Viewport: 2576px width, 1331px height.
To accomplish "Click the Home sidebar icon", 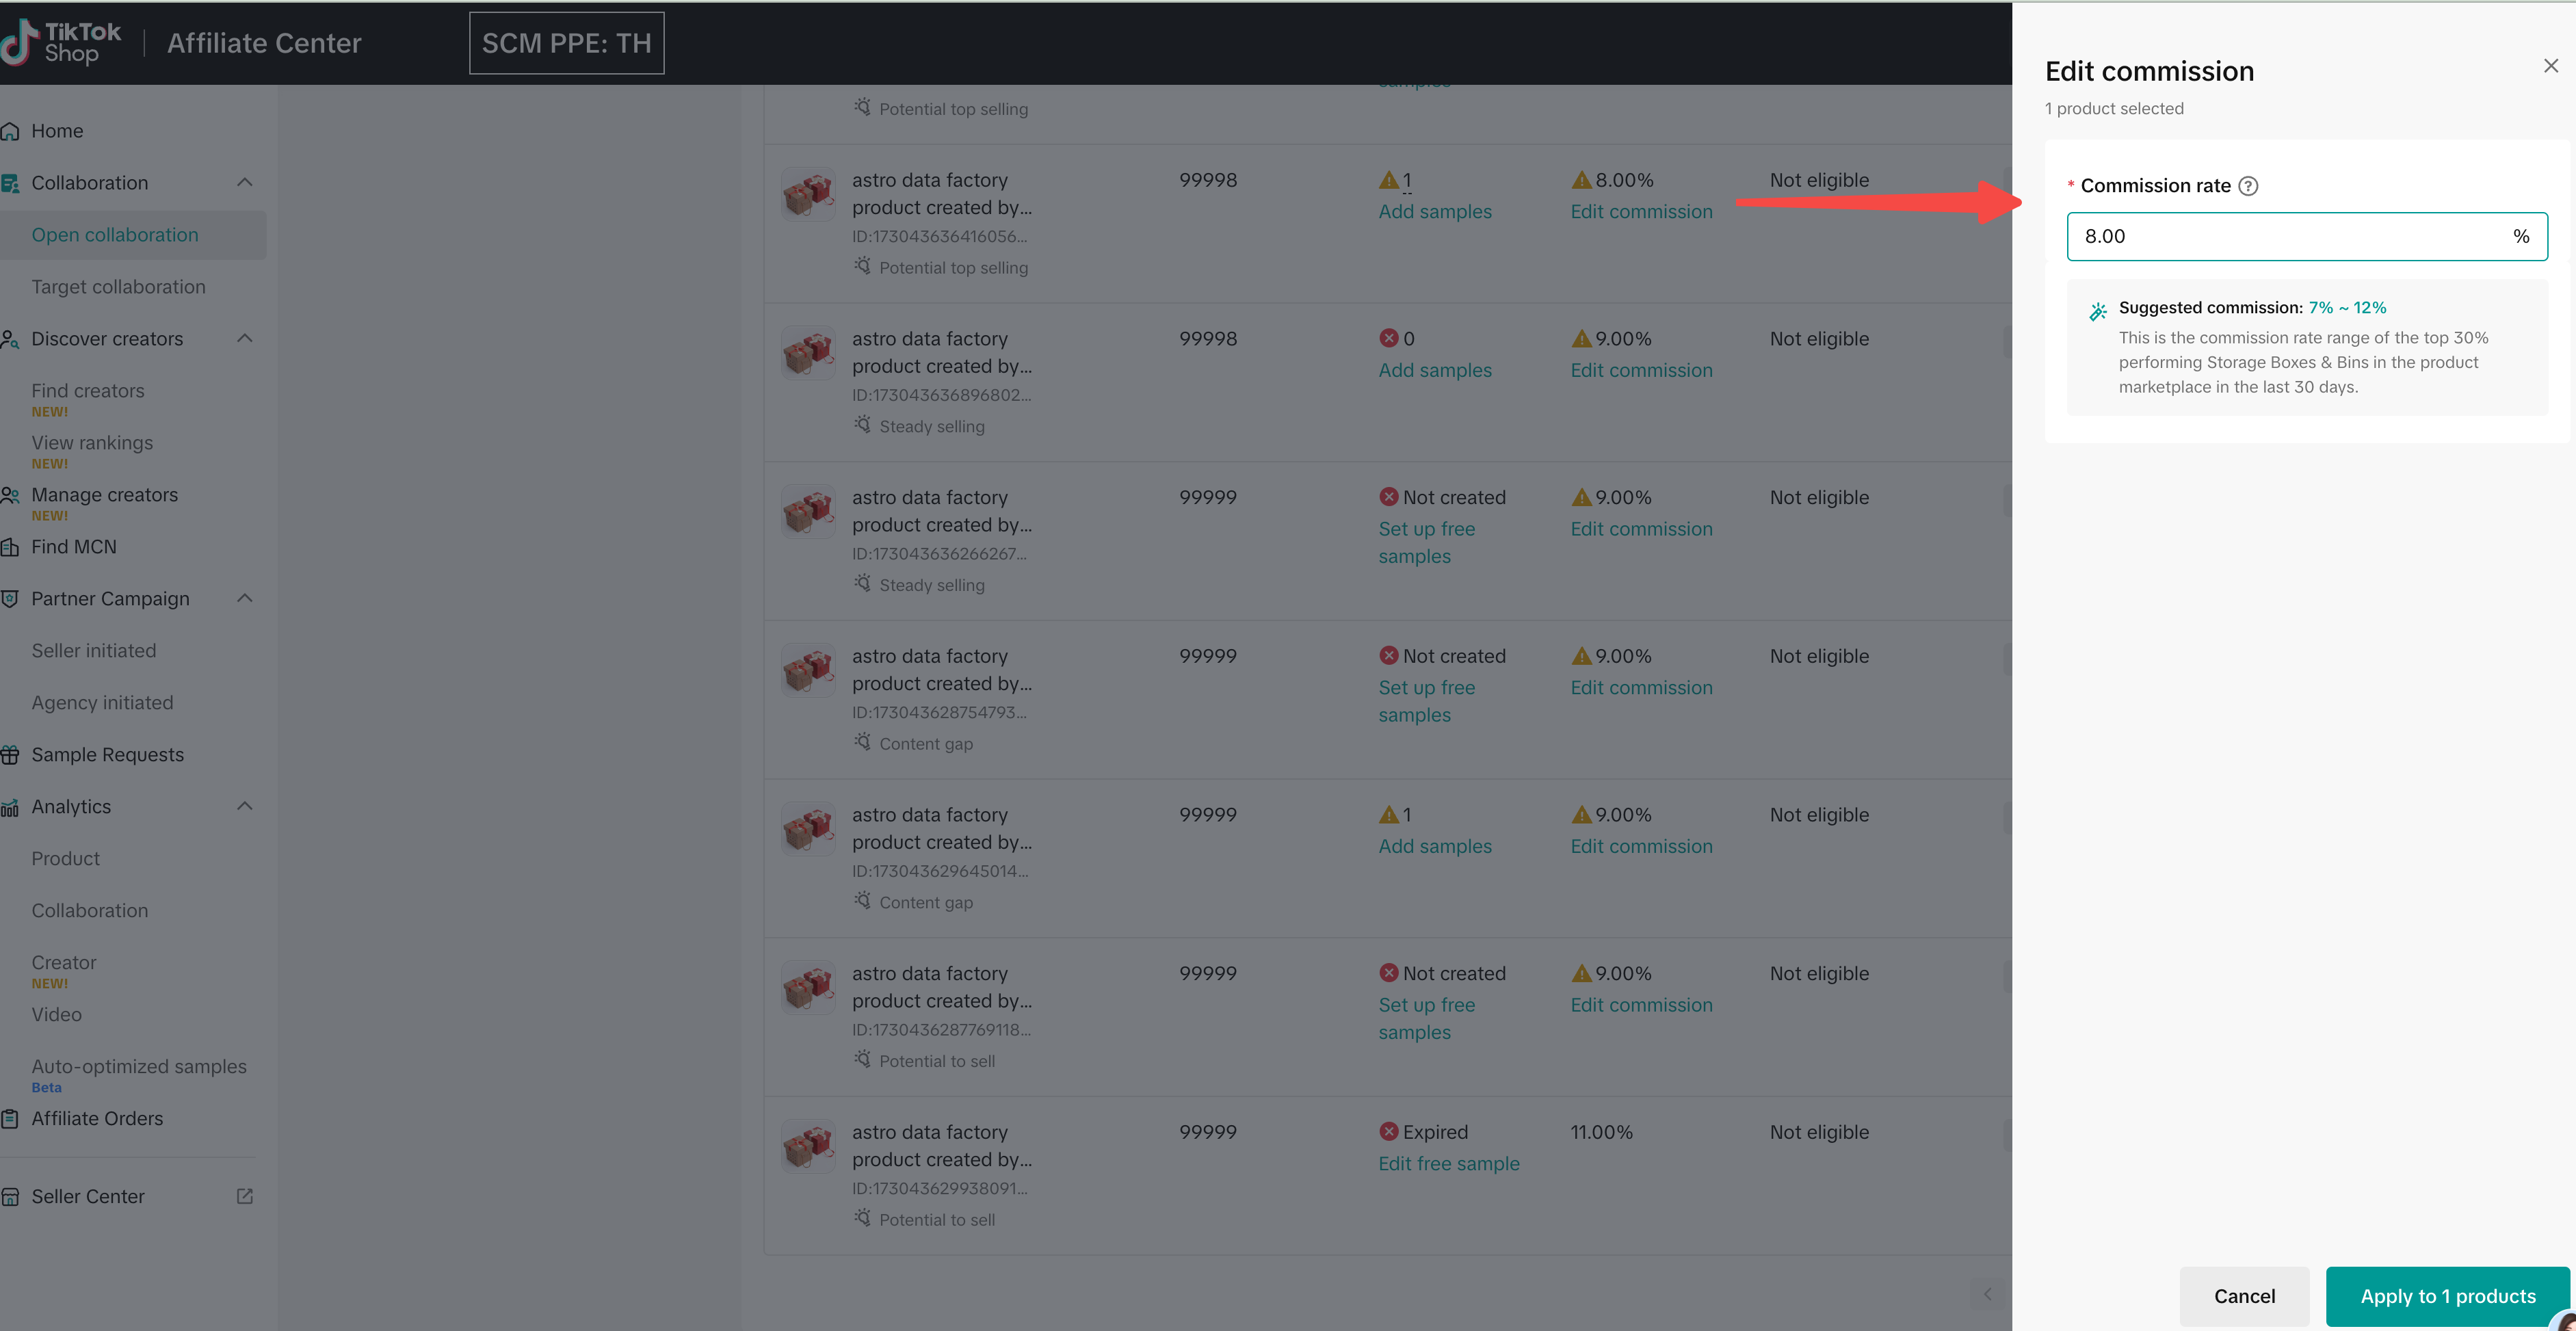I will coord(11,131).
